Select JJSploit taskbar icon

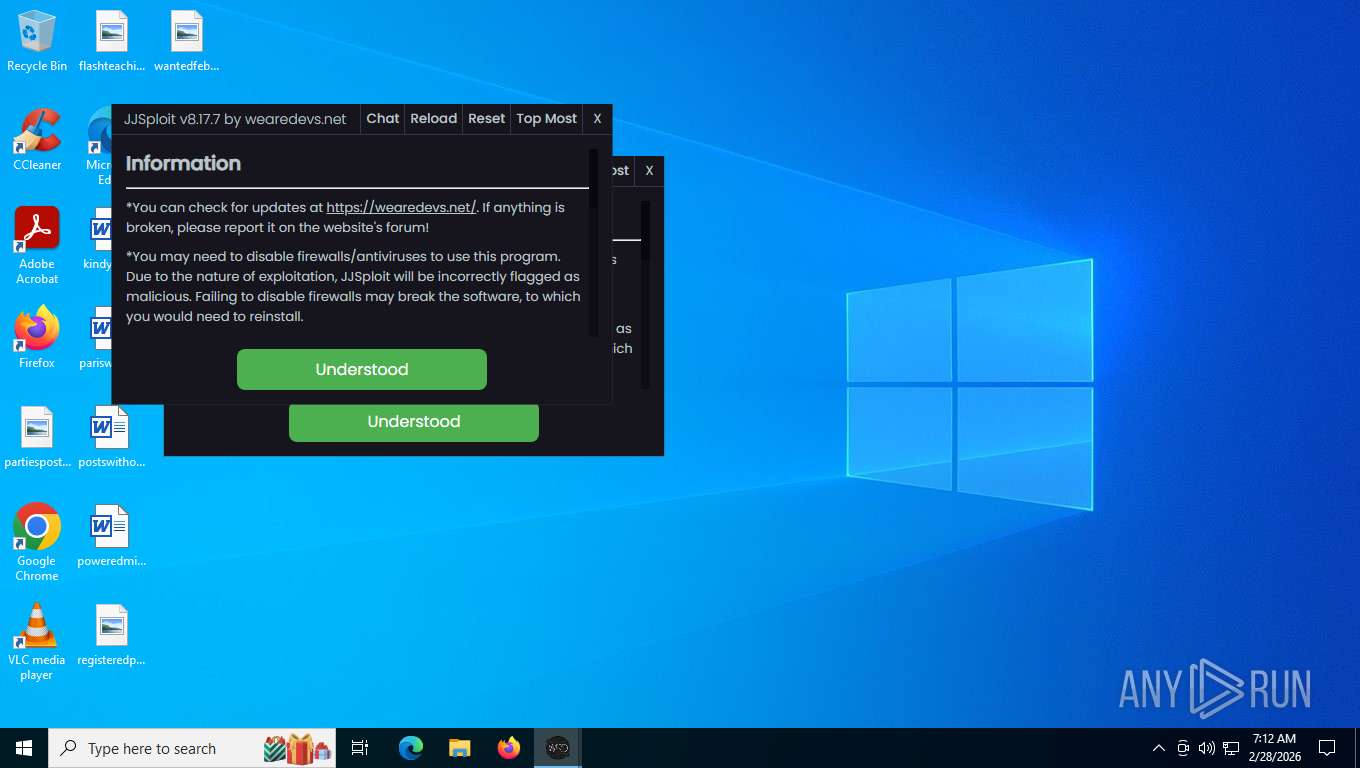point(557,748)
